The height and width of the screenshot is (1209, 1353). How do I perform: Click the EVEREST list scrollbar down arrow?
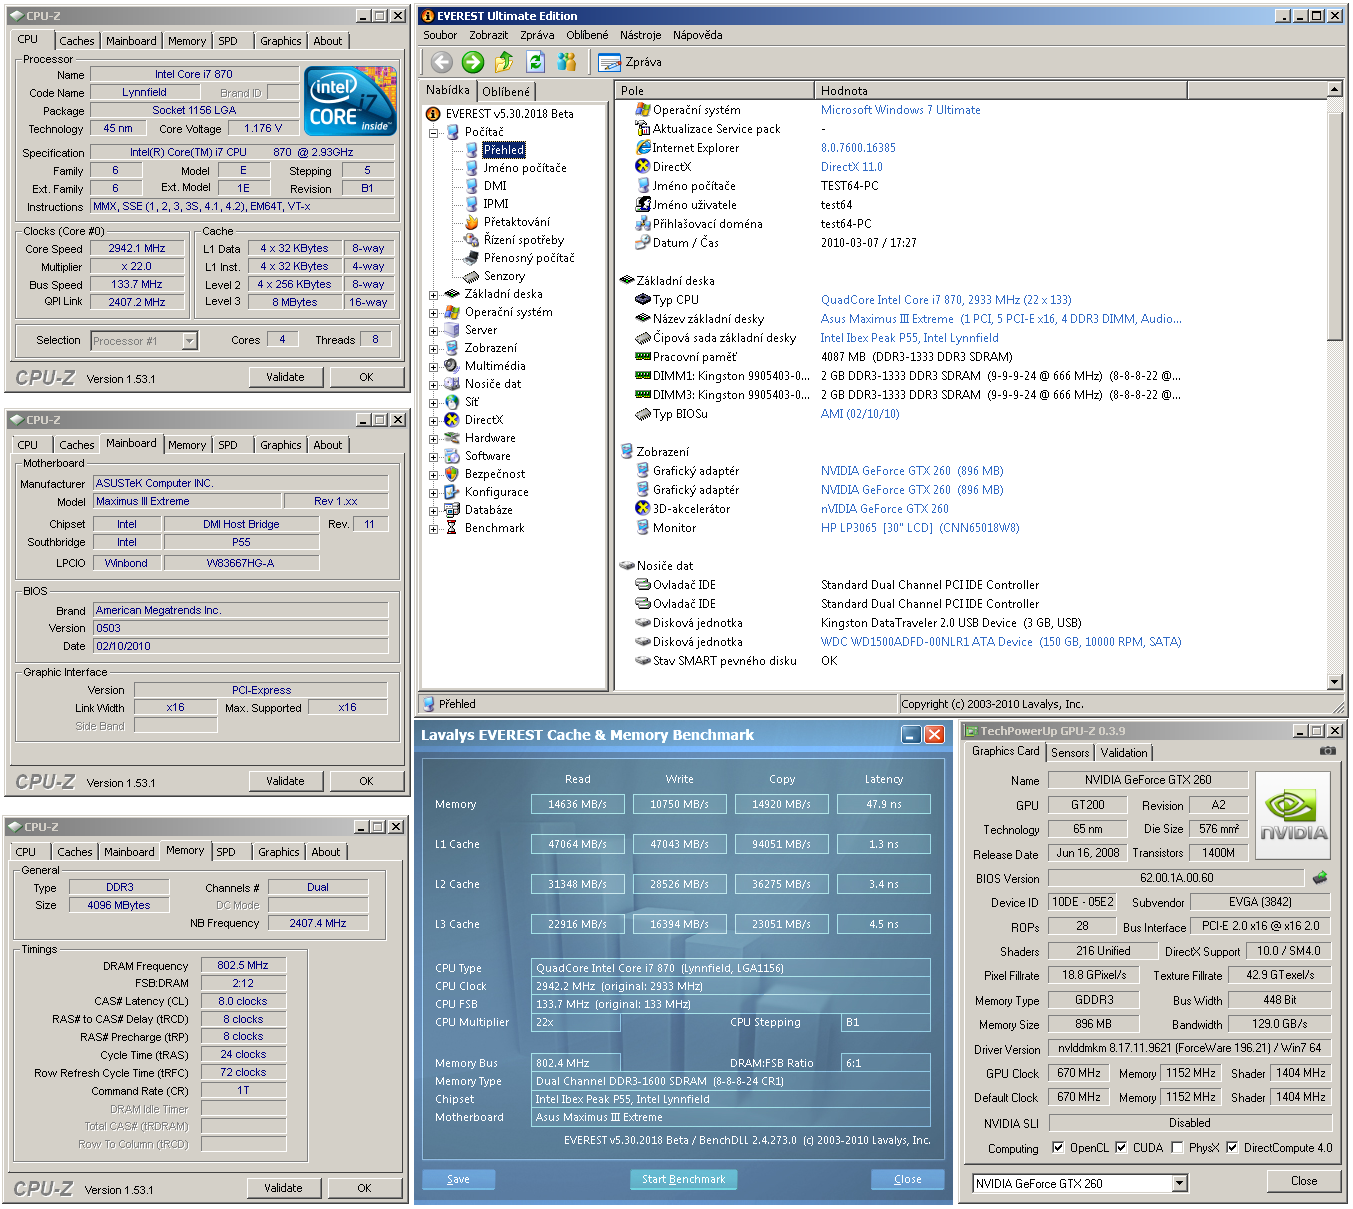pyautogui.click(x=1334, y=682)
